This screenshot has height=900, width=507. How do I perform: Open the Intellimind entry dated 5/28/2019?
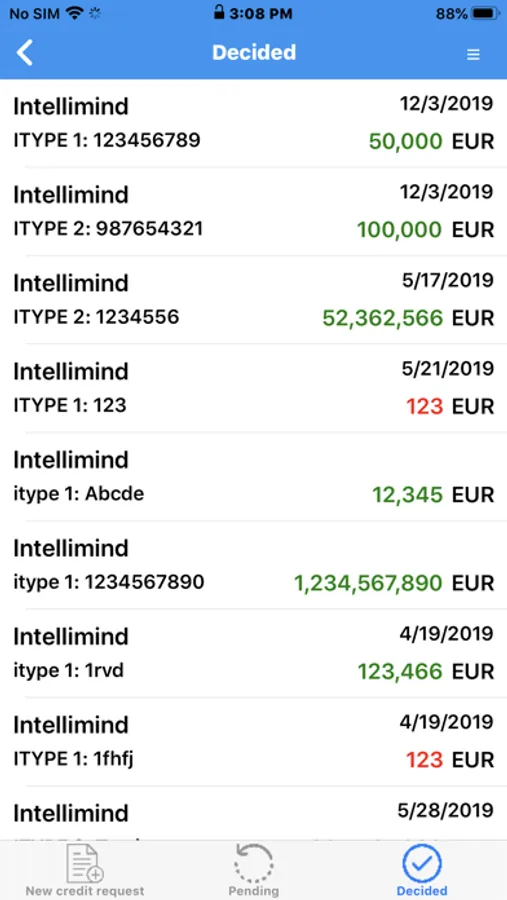[253, 814]
